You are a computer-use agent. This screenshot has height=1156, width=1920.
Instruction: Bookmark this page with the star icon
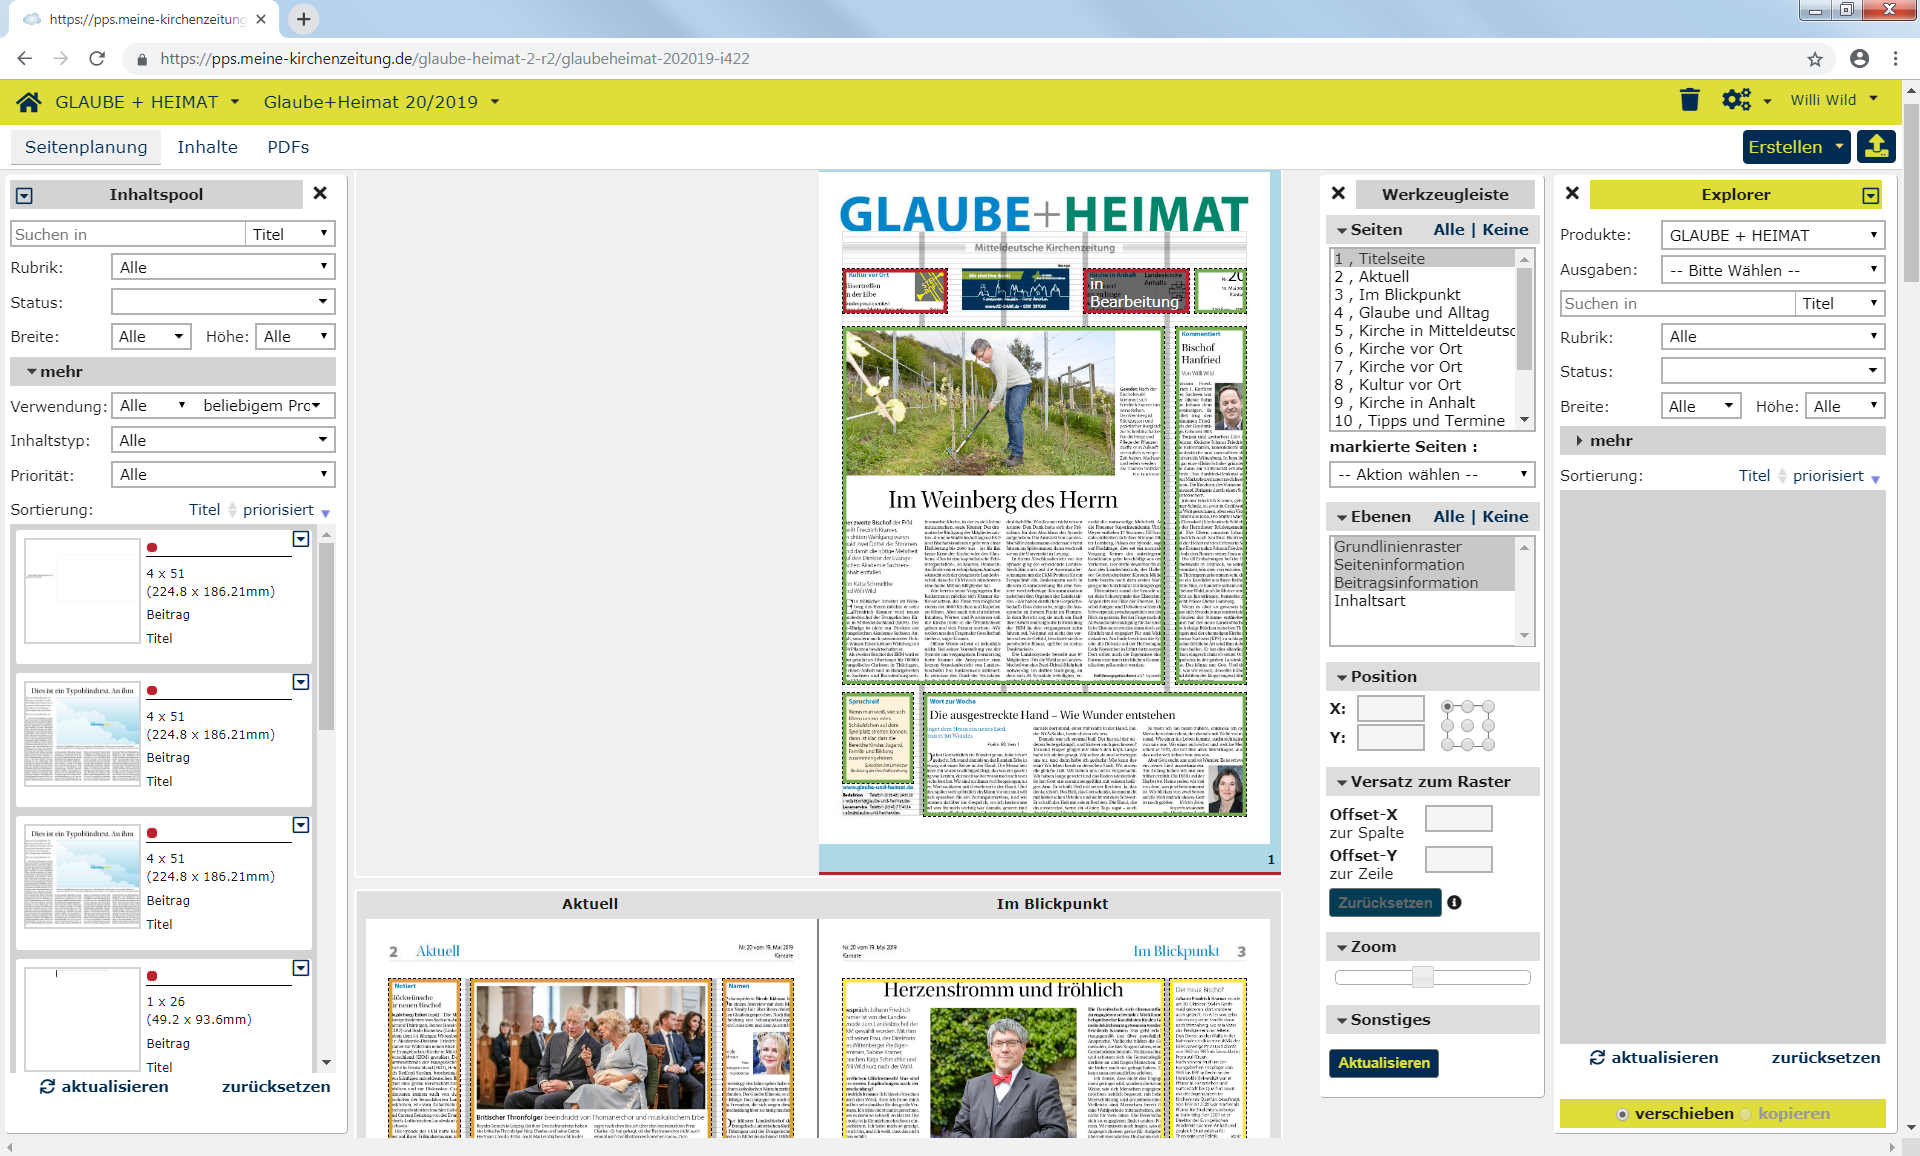[x=1815, y=59]
